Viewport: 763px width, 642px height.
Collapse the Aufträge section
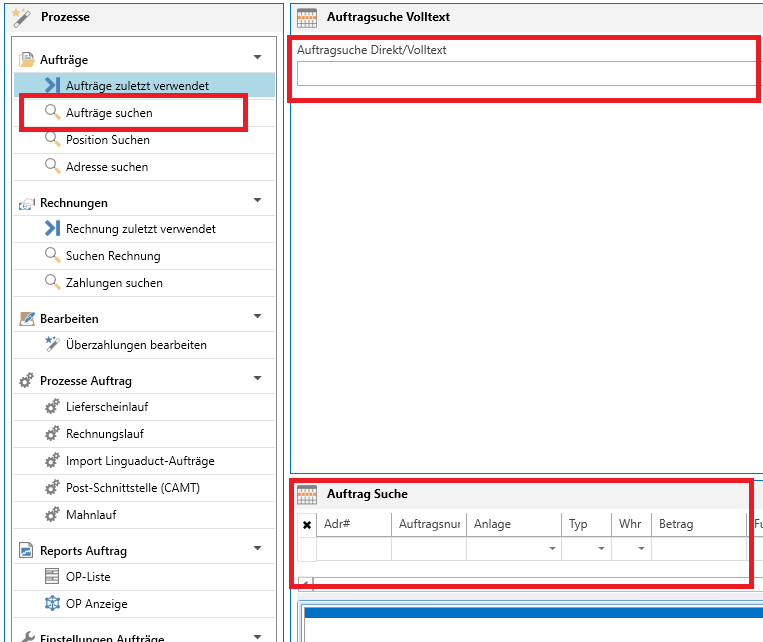(258, 58)
